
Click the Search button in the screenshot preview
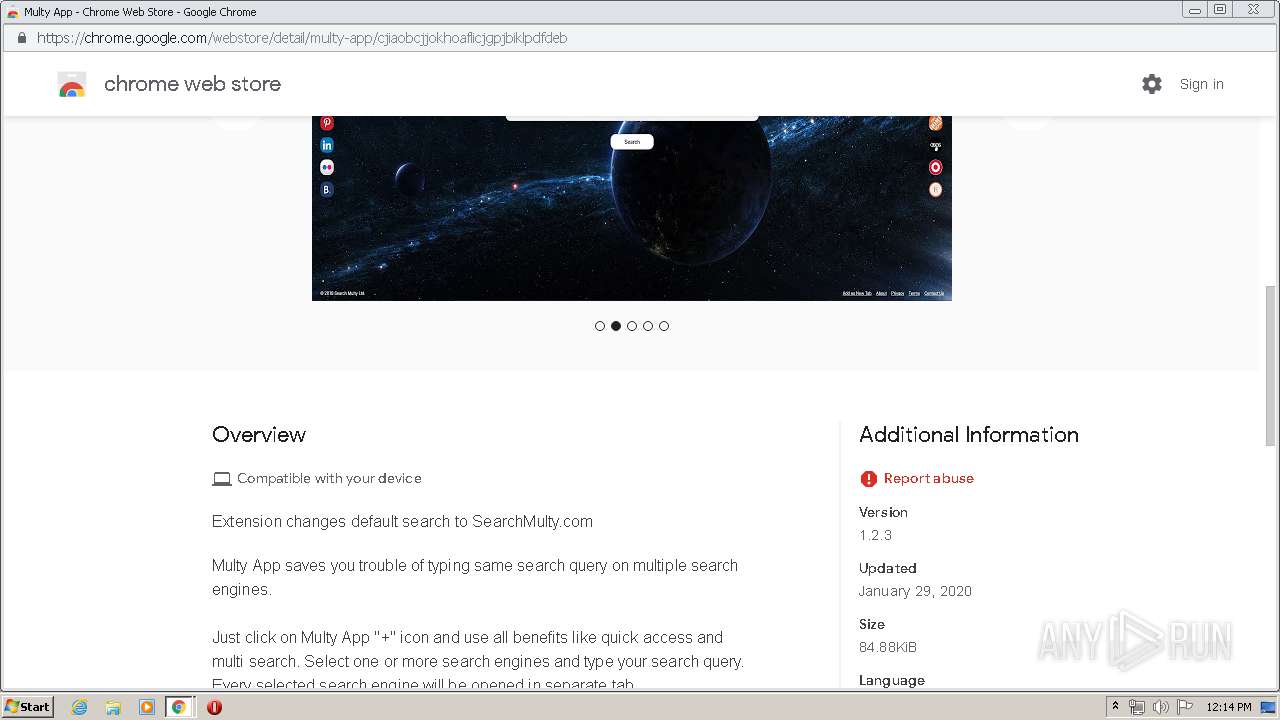[x=632, y=142]
